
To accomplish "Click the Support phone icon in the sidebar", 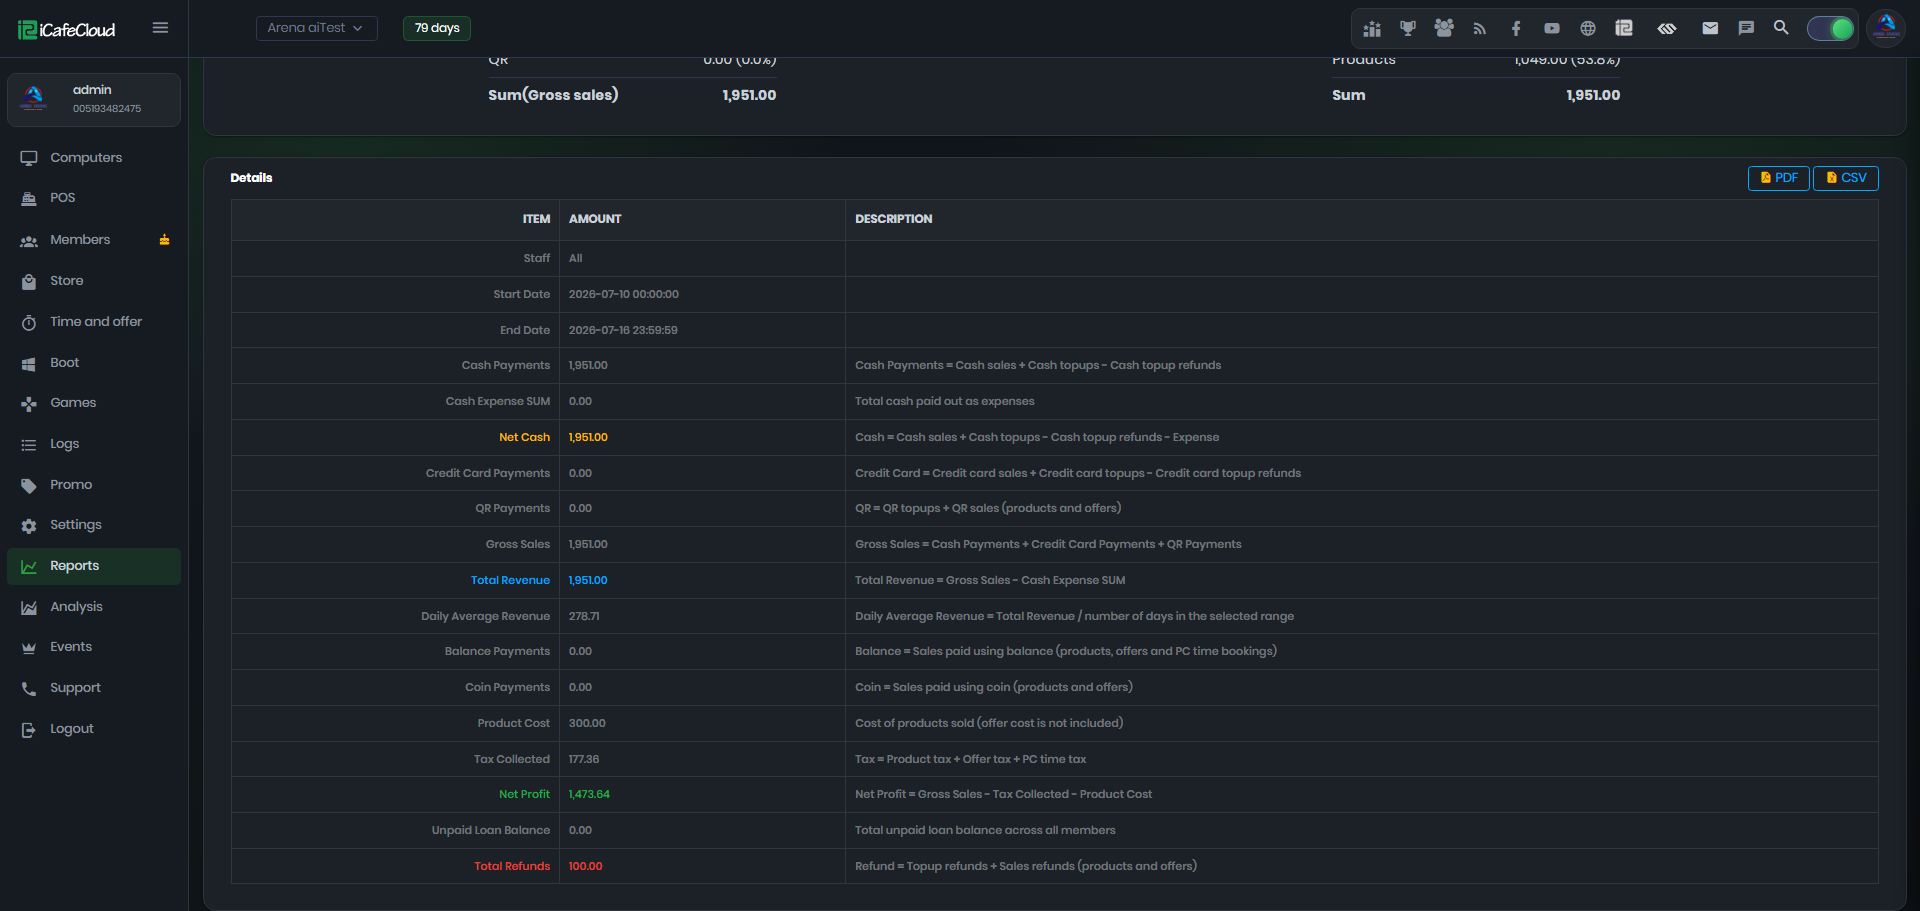I will pos(29,688).
